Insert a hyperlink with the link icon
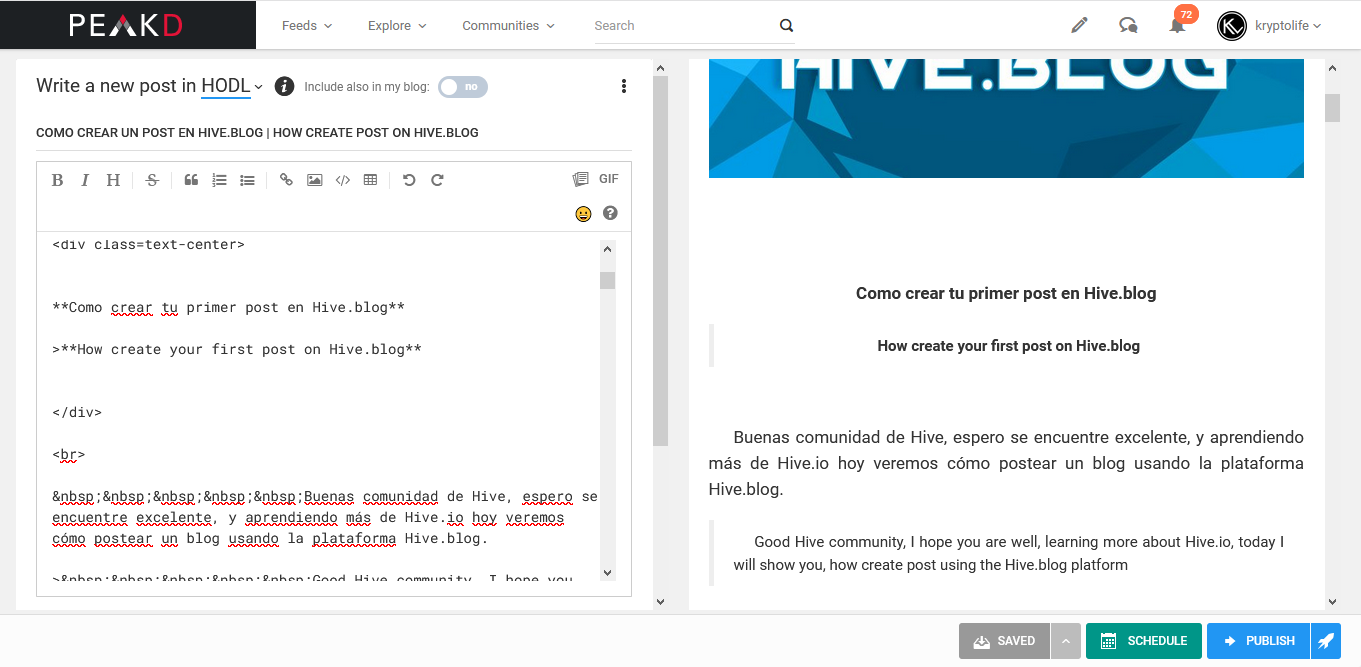The width and height of the screenshot is (1361, 667). point(286,180)
